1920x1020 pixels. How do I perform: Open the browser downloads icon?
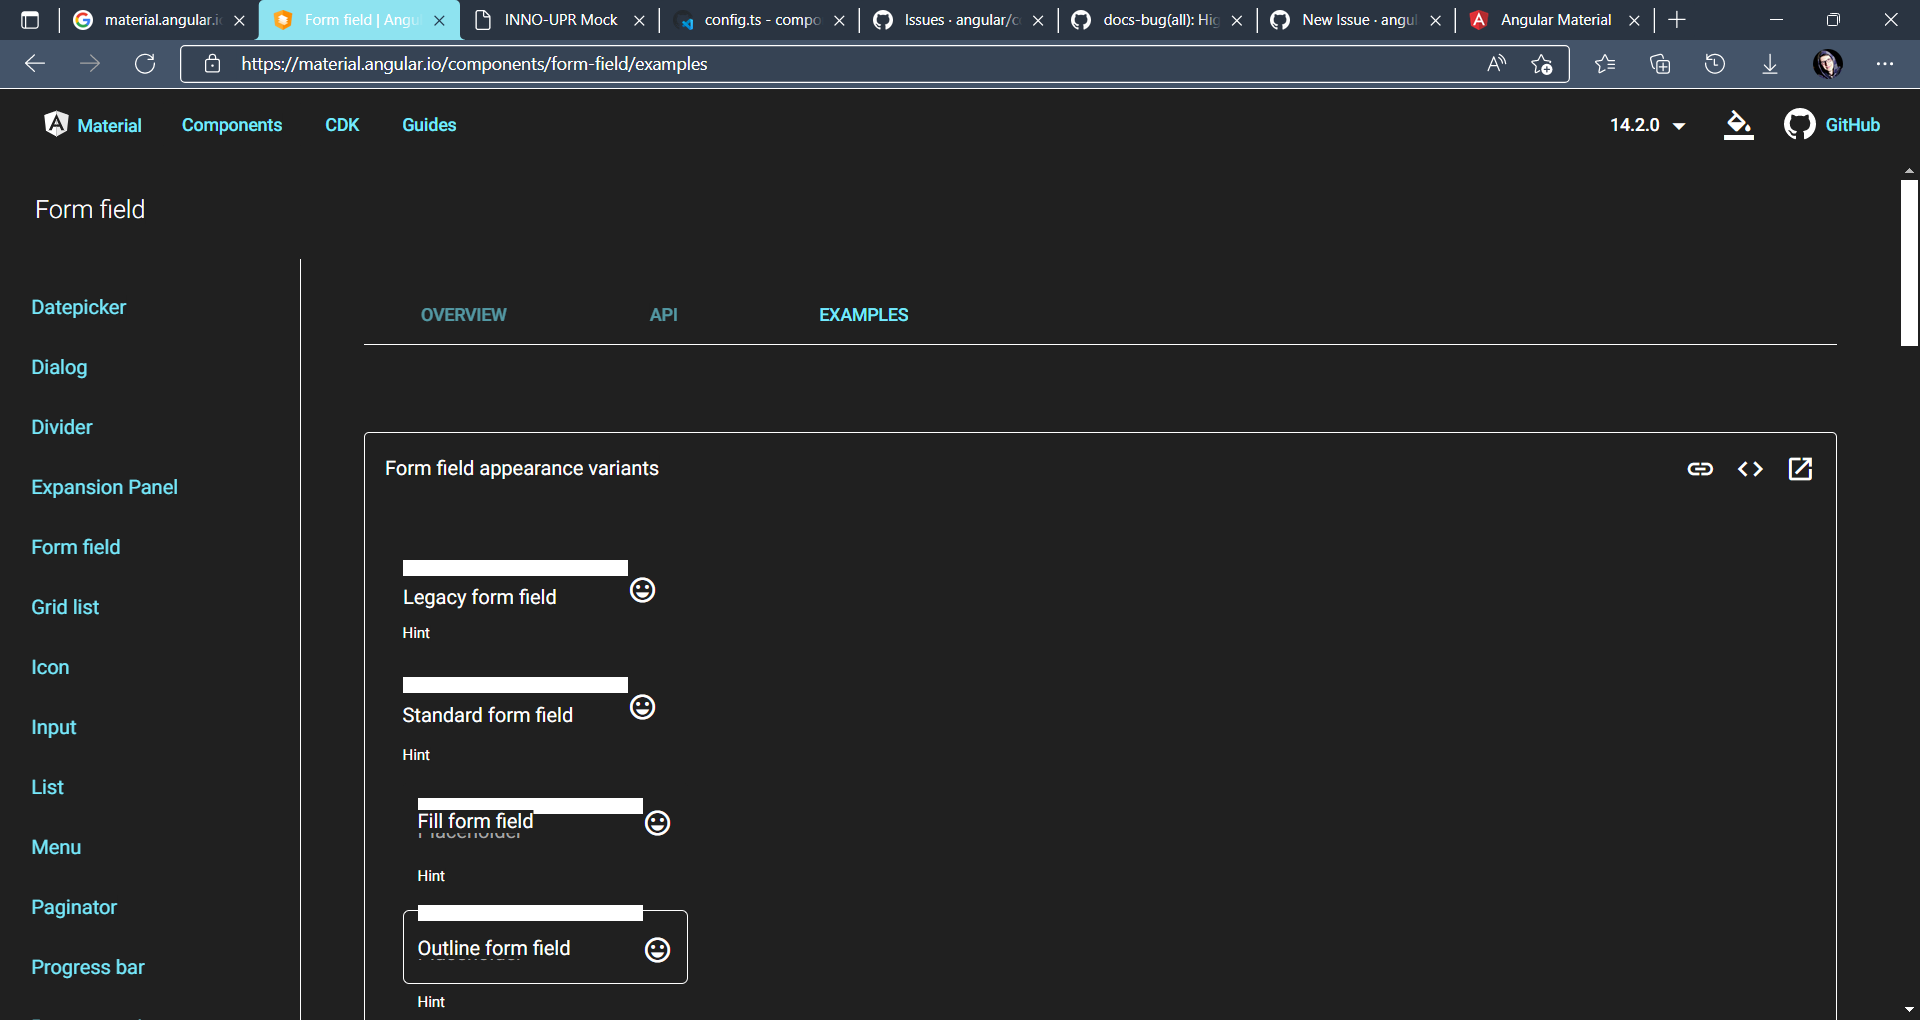tap(1770, 64)
